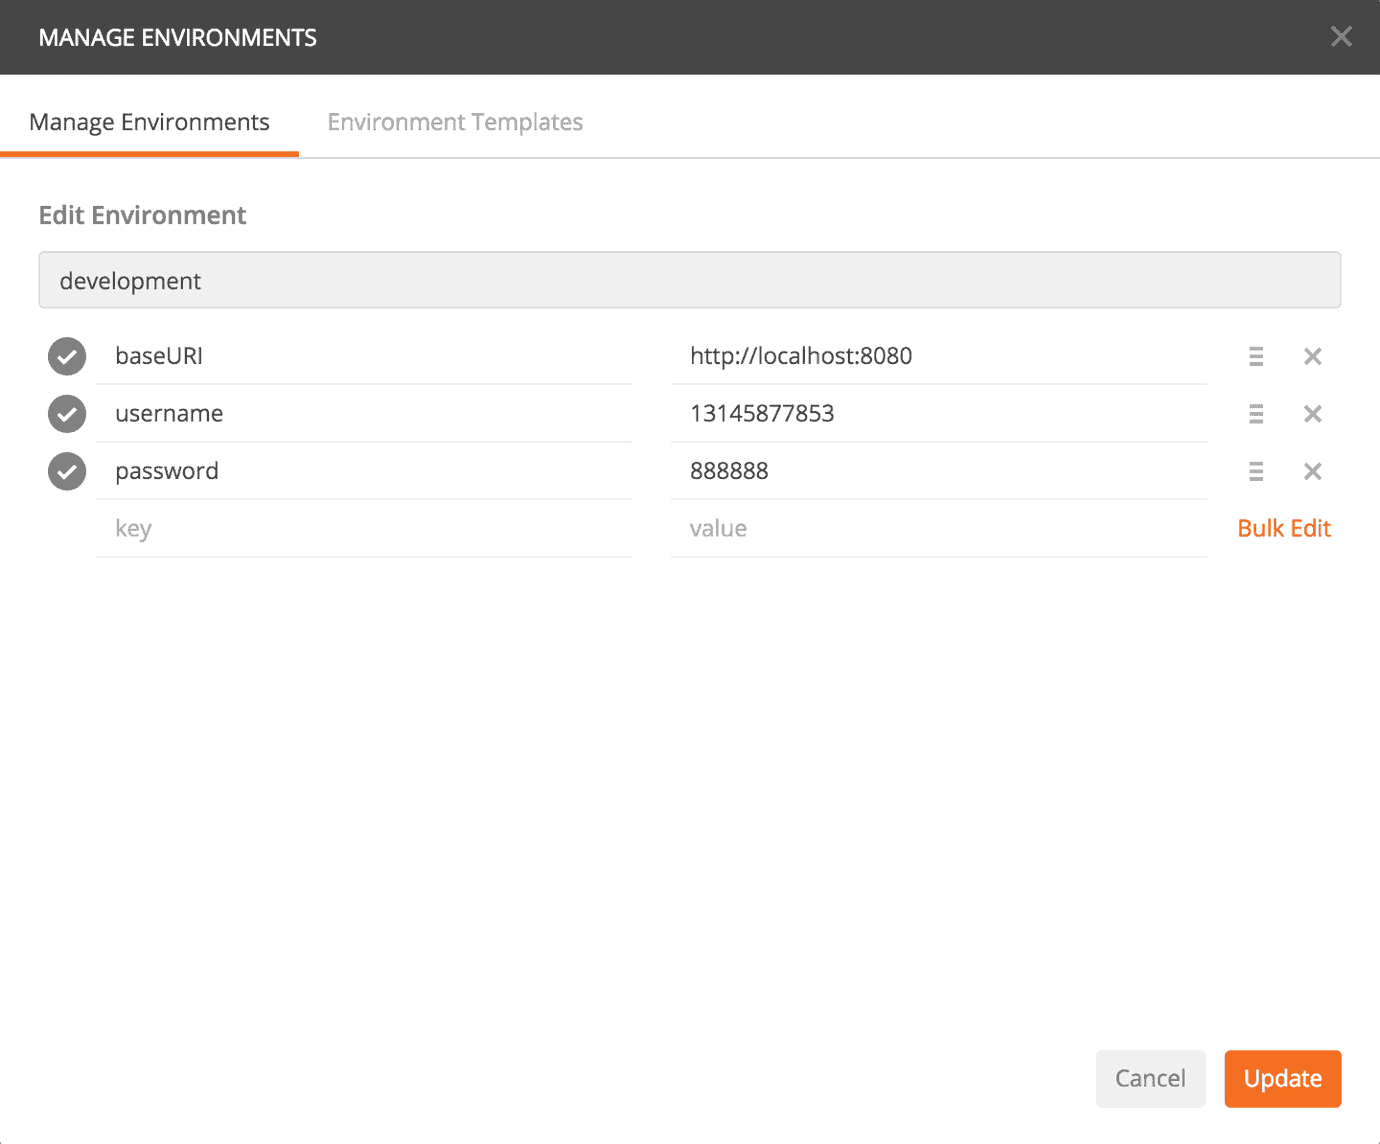
Task: Click the 888888 password value field
Action: coord(938,471)
